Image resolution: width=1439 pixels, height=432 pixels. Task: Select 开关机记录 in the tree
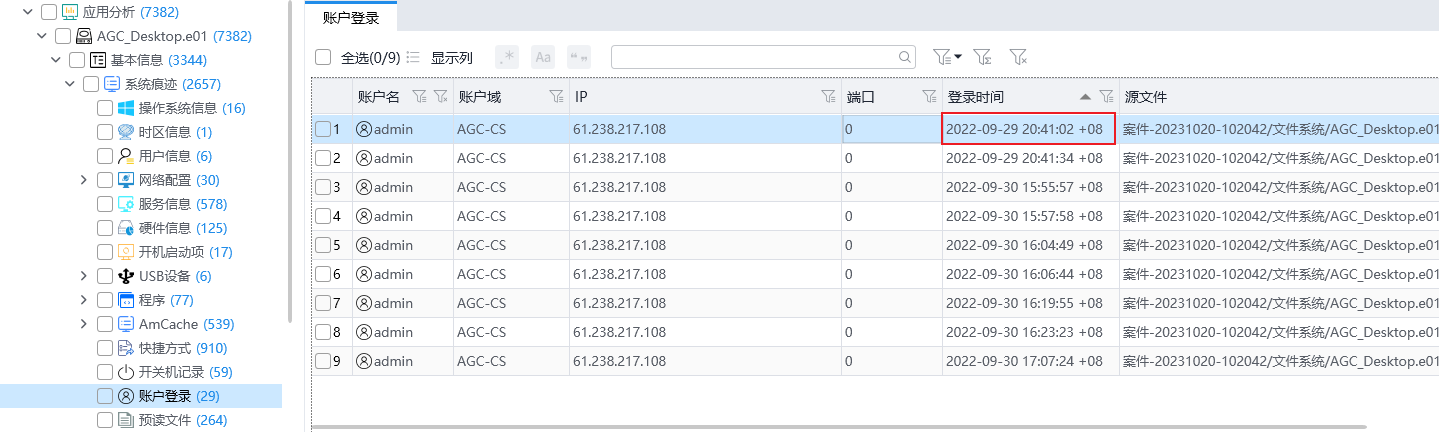coord(171,372)
